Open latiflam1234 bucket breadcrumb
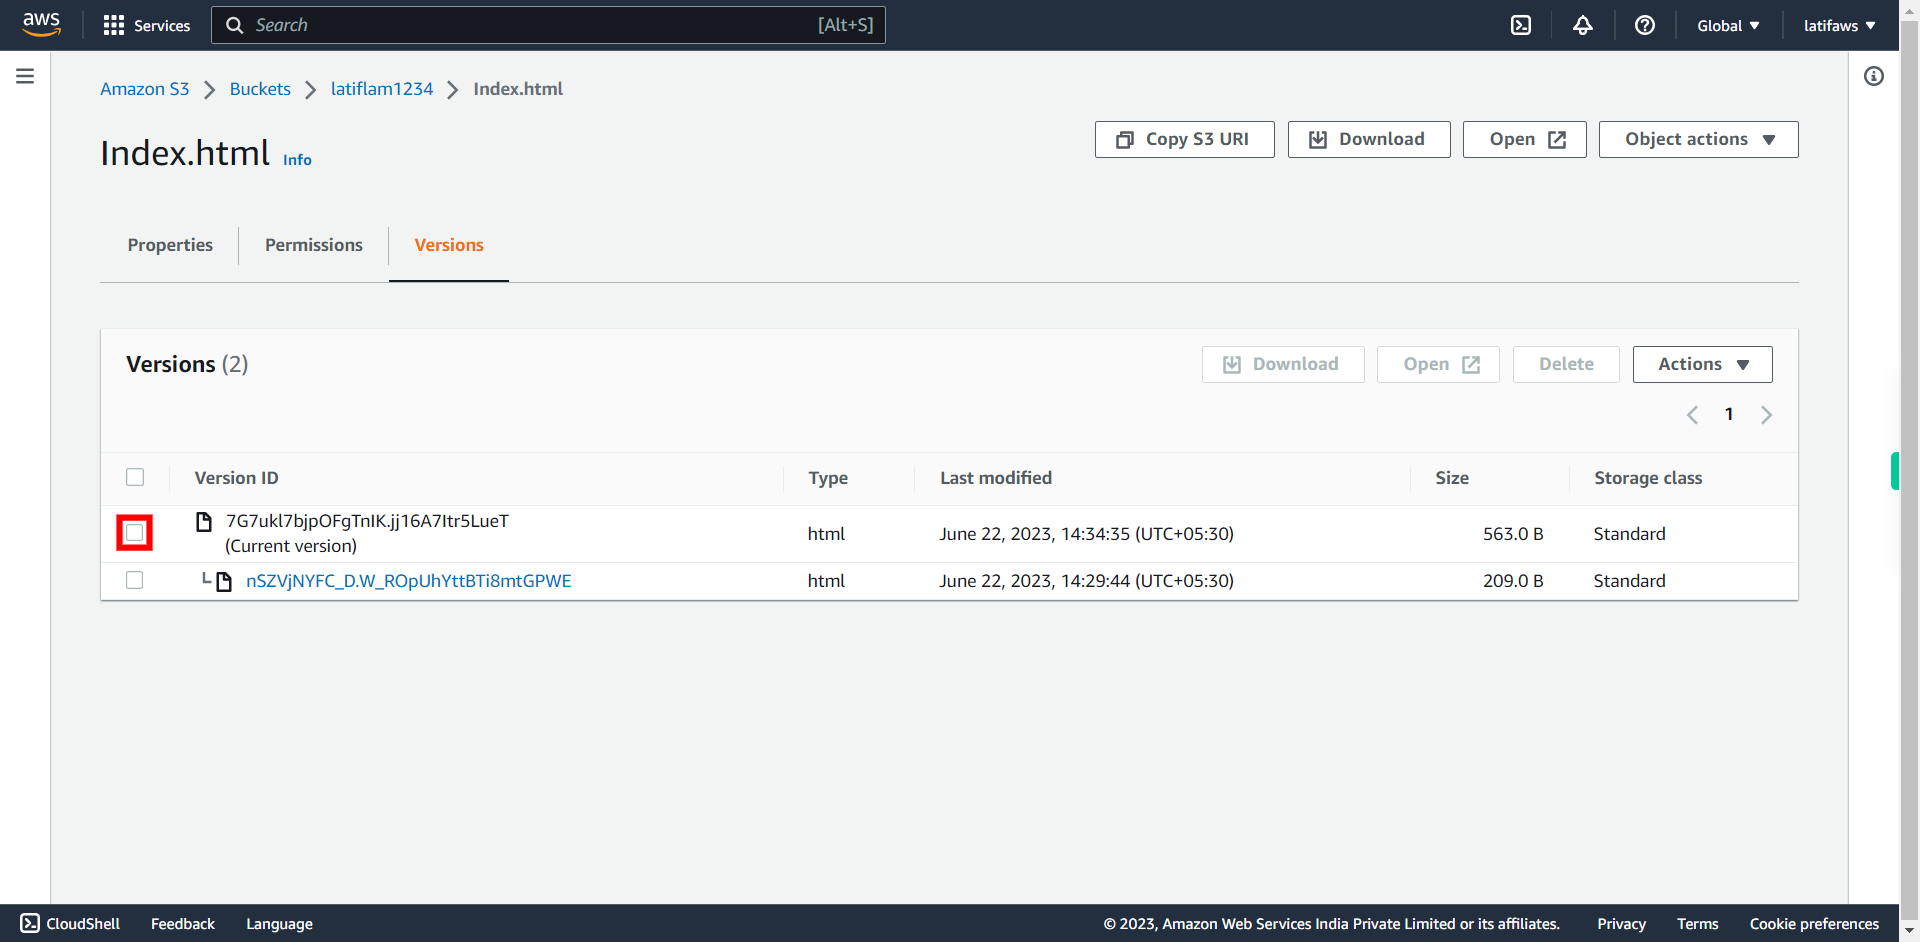This screenshot has height=942, width=1920. tap(382, 89)
